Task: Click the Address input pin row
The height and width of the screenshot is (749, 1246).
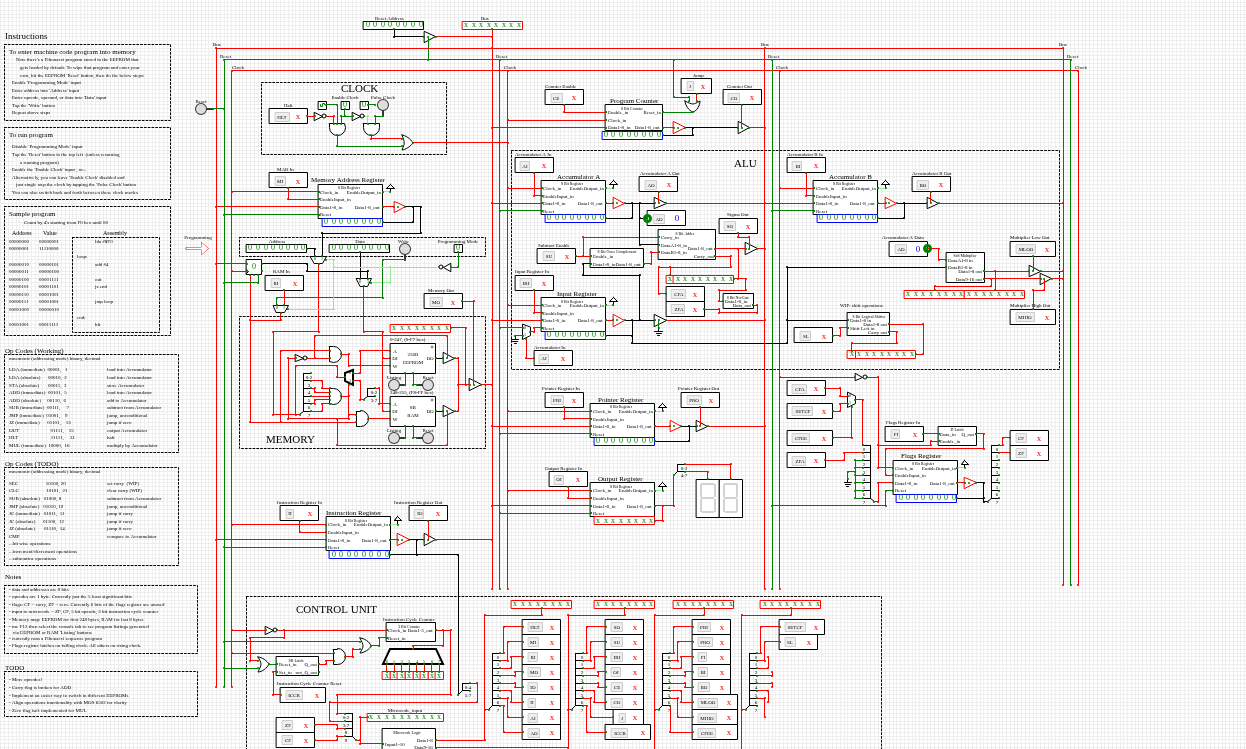Action: (277, 248)
